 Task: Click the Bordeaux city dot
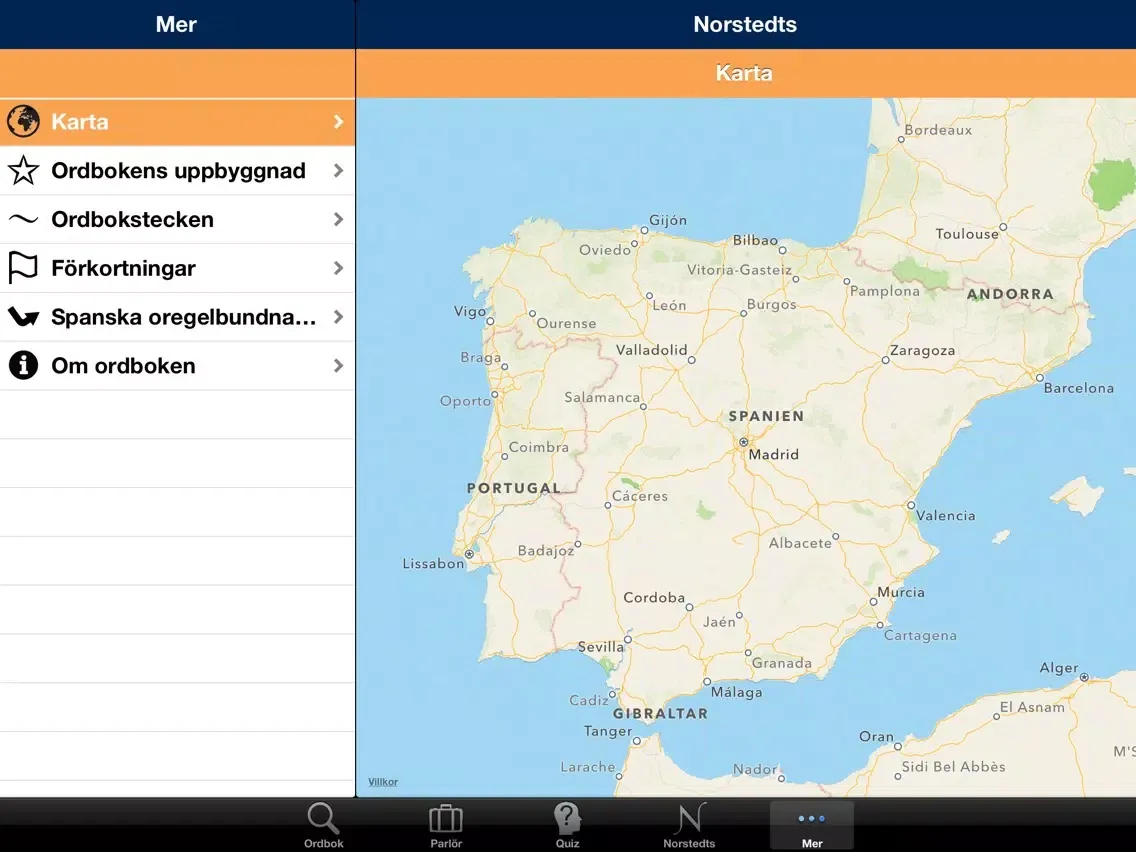click(901, 140)
